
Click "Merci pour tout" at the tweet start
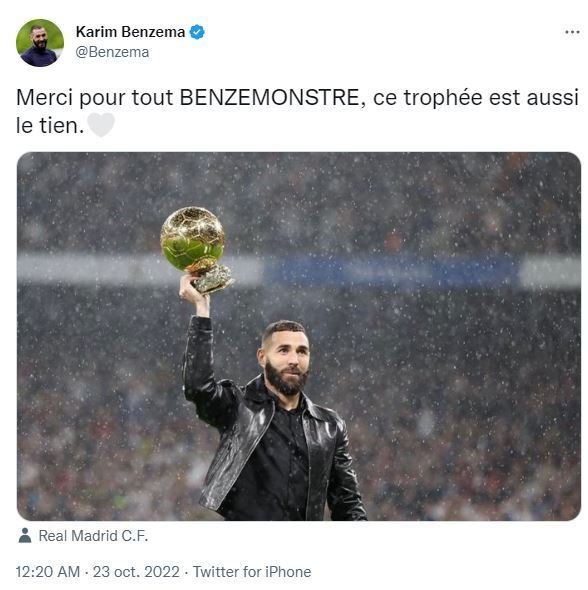pyautogui.click(x=94, y=99)
